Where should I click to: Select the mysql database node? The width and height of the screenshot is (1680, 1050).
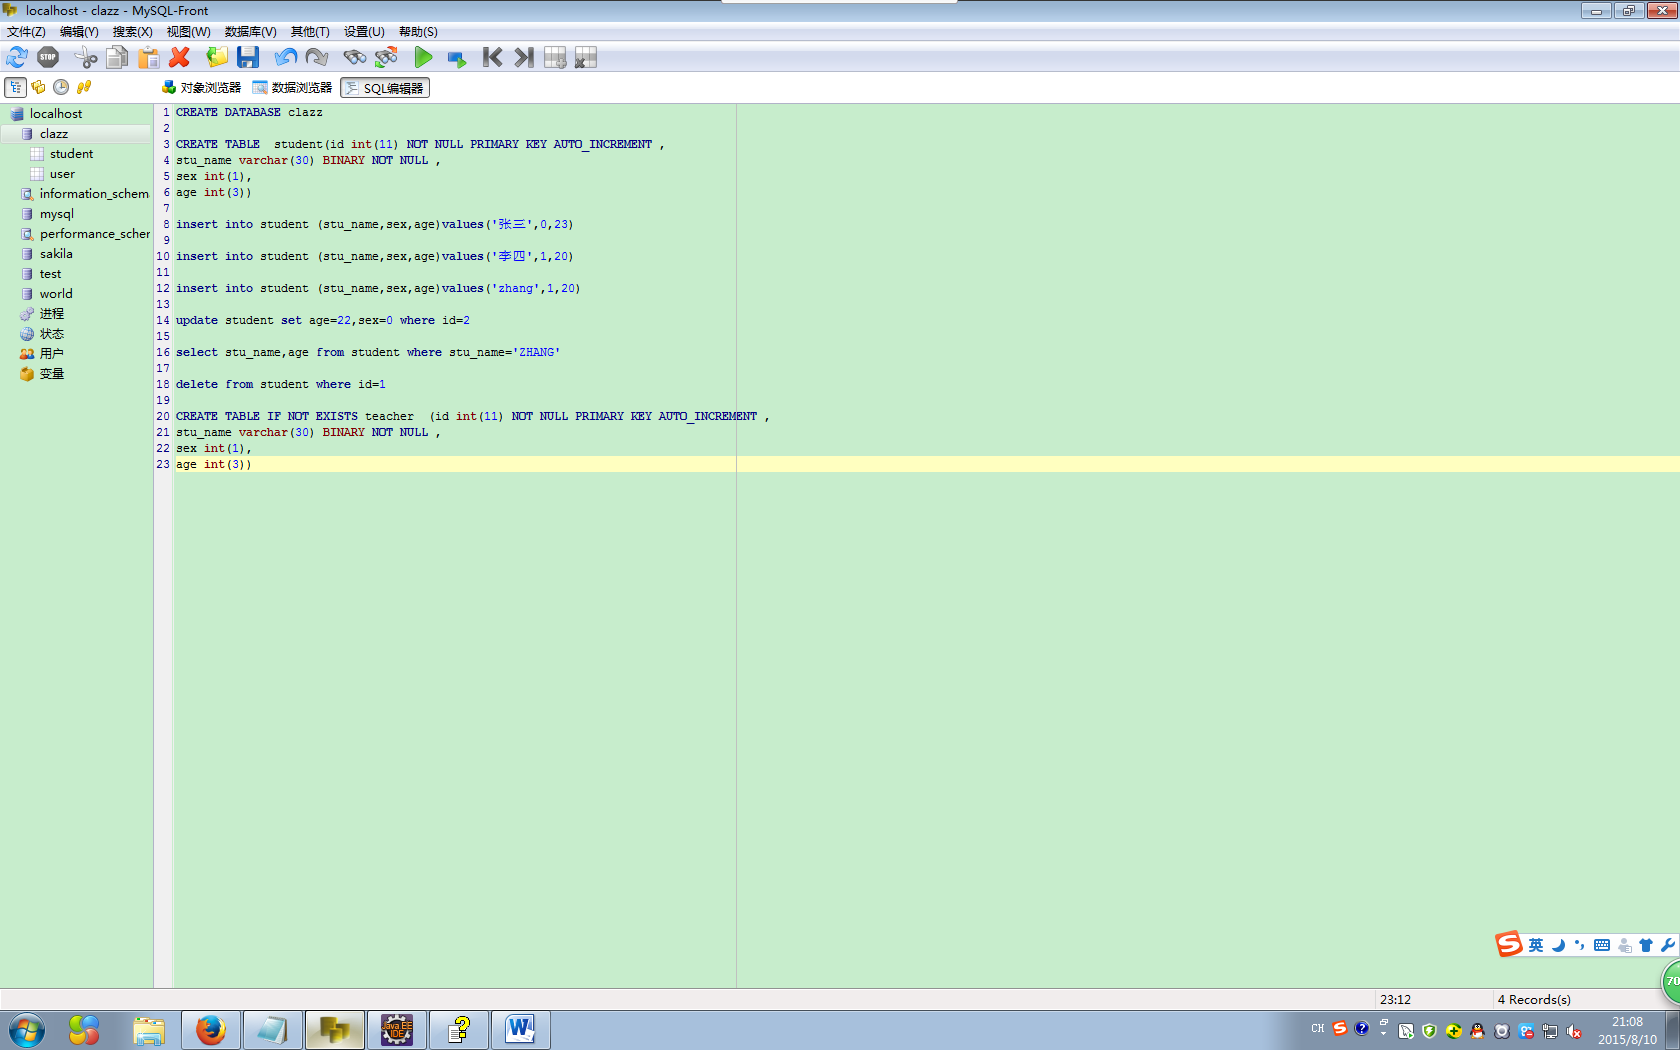pyautogui.click(x=56, y=214)
